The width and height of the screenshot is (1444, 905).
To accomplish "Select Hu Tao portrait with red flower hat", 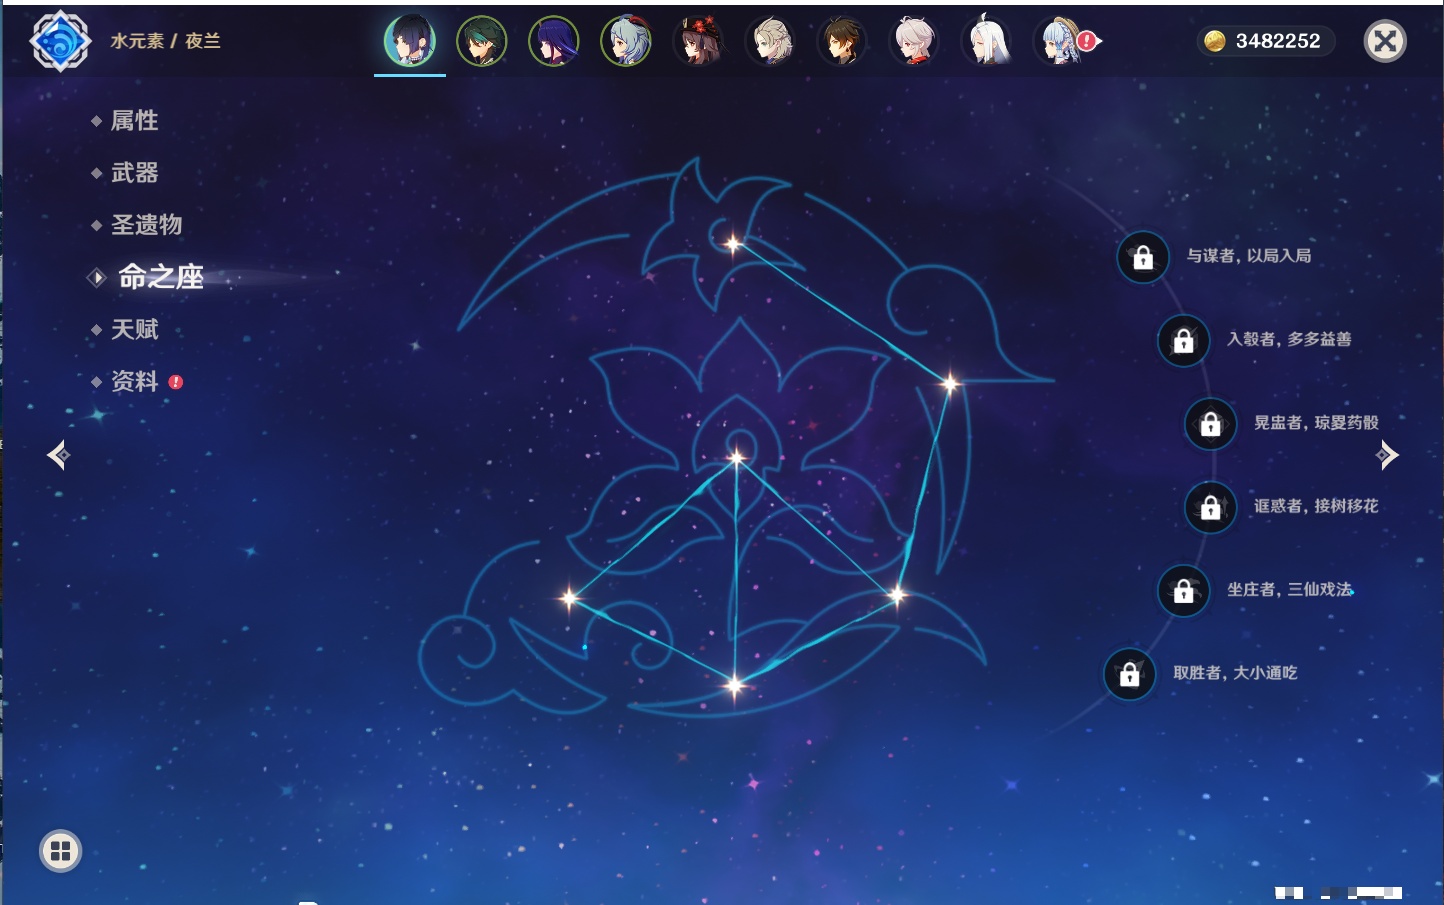I will (698, 41).
